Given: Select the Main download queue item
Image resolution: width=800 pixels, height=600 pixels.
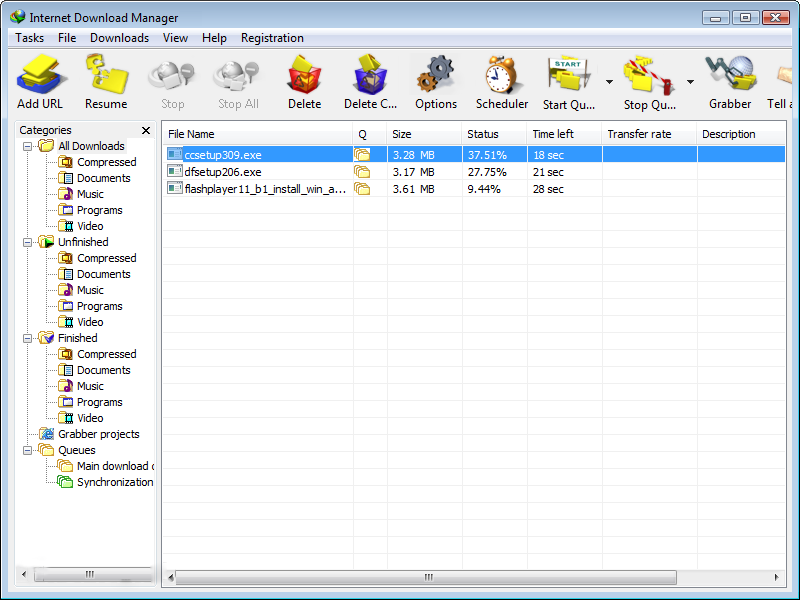Looking at the screenshot, I should [x=115, y=466].
